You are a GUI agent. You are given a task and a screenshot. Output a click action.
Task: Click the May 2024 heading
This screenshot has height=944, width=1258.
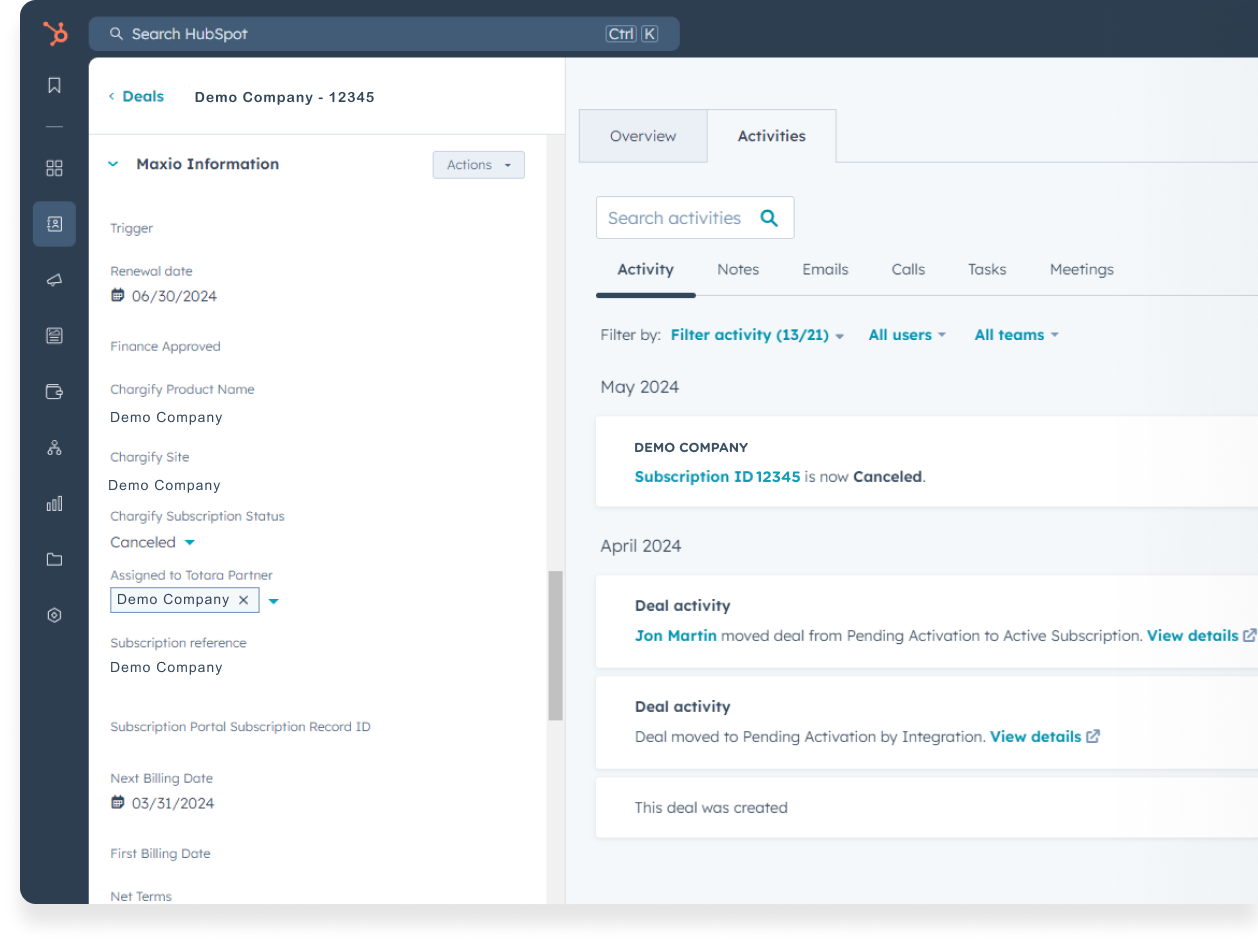pyautogui.click(x=640, y=387)
